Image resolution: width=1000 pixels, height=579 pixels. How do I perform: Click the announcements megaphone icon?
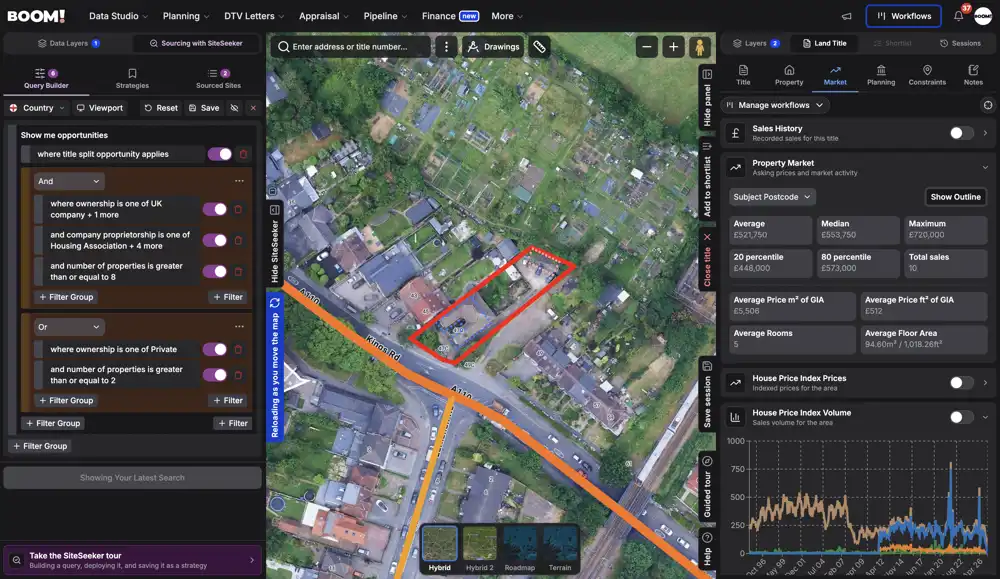pos(846,17)
